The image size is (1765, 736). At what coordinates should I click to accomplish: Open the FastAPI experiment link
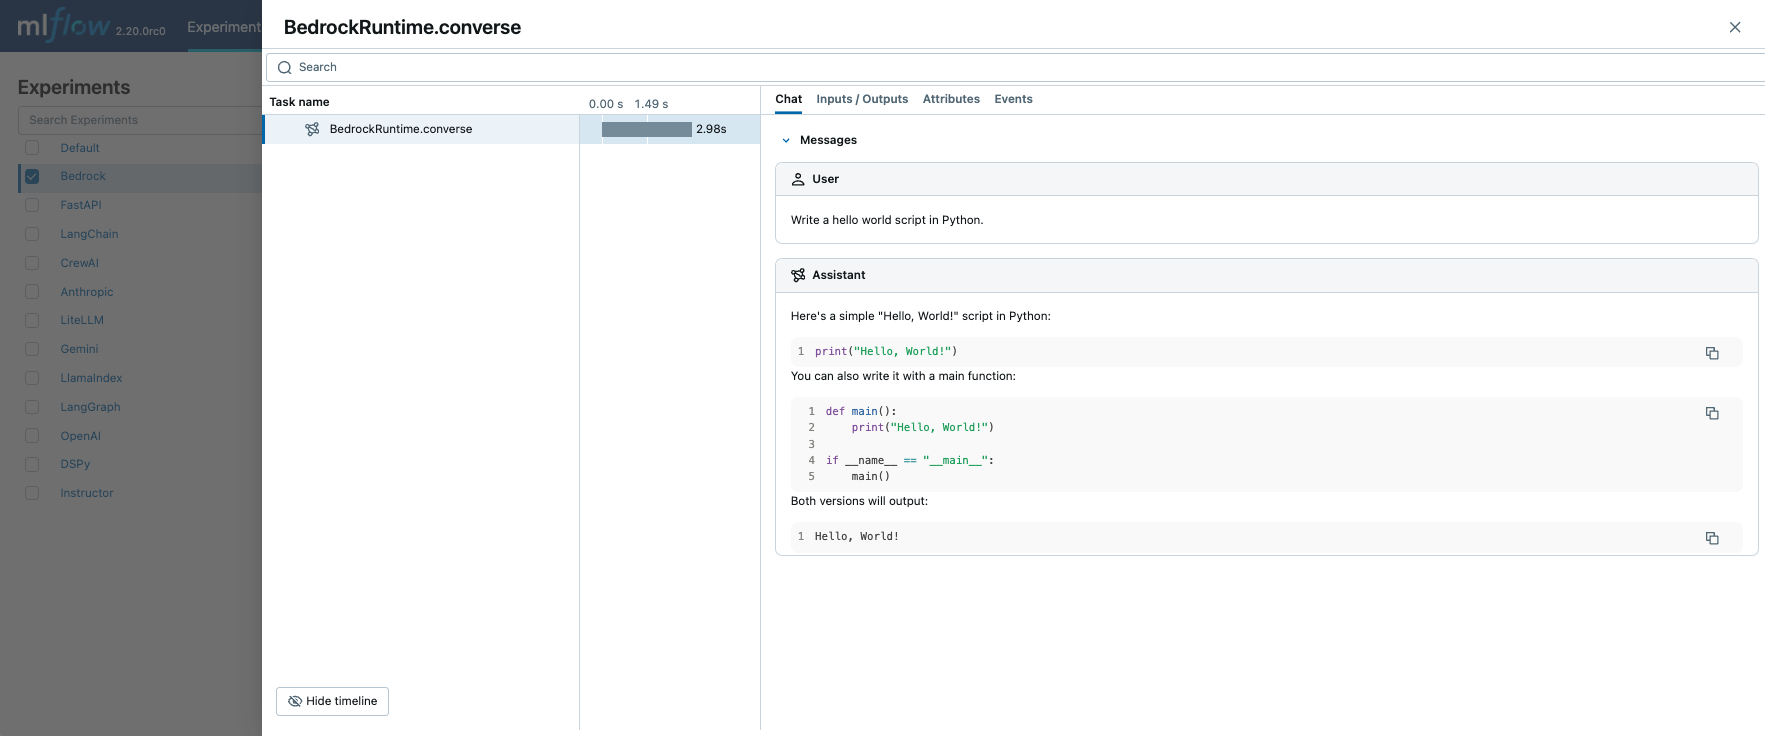(x=81, y=205)
